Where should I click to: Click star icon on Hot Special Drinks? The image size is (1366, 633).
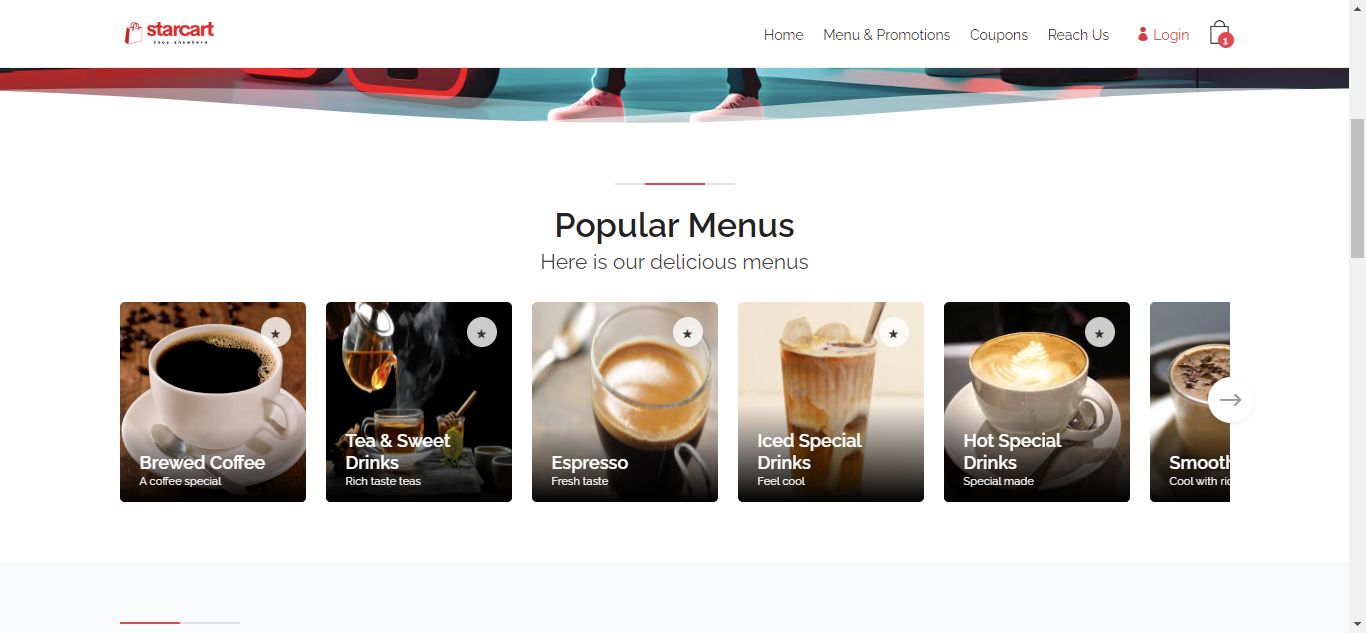[x=1100, y=332]
